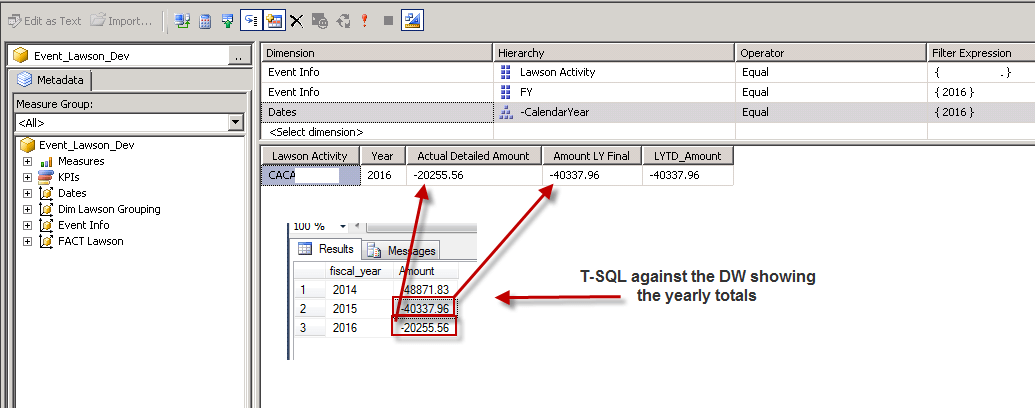Open the Measure Group dropdown
The height and width of the screenshot is (408, 1035).
pyautogui.click(x=236, y=122)
